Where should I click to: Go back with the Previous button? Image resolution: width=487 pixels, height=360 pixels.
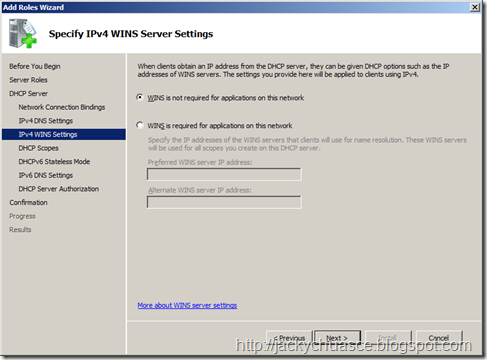(289, 338)
